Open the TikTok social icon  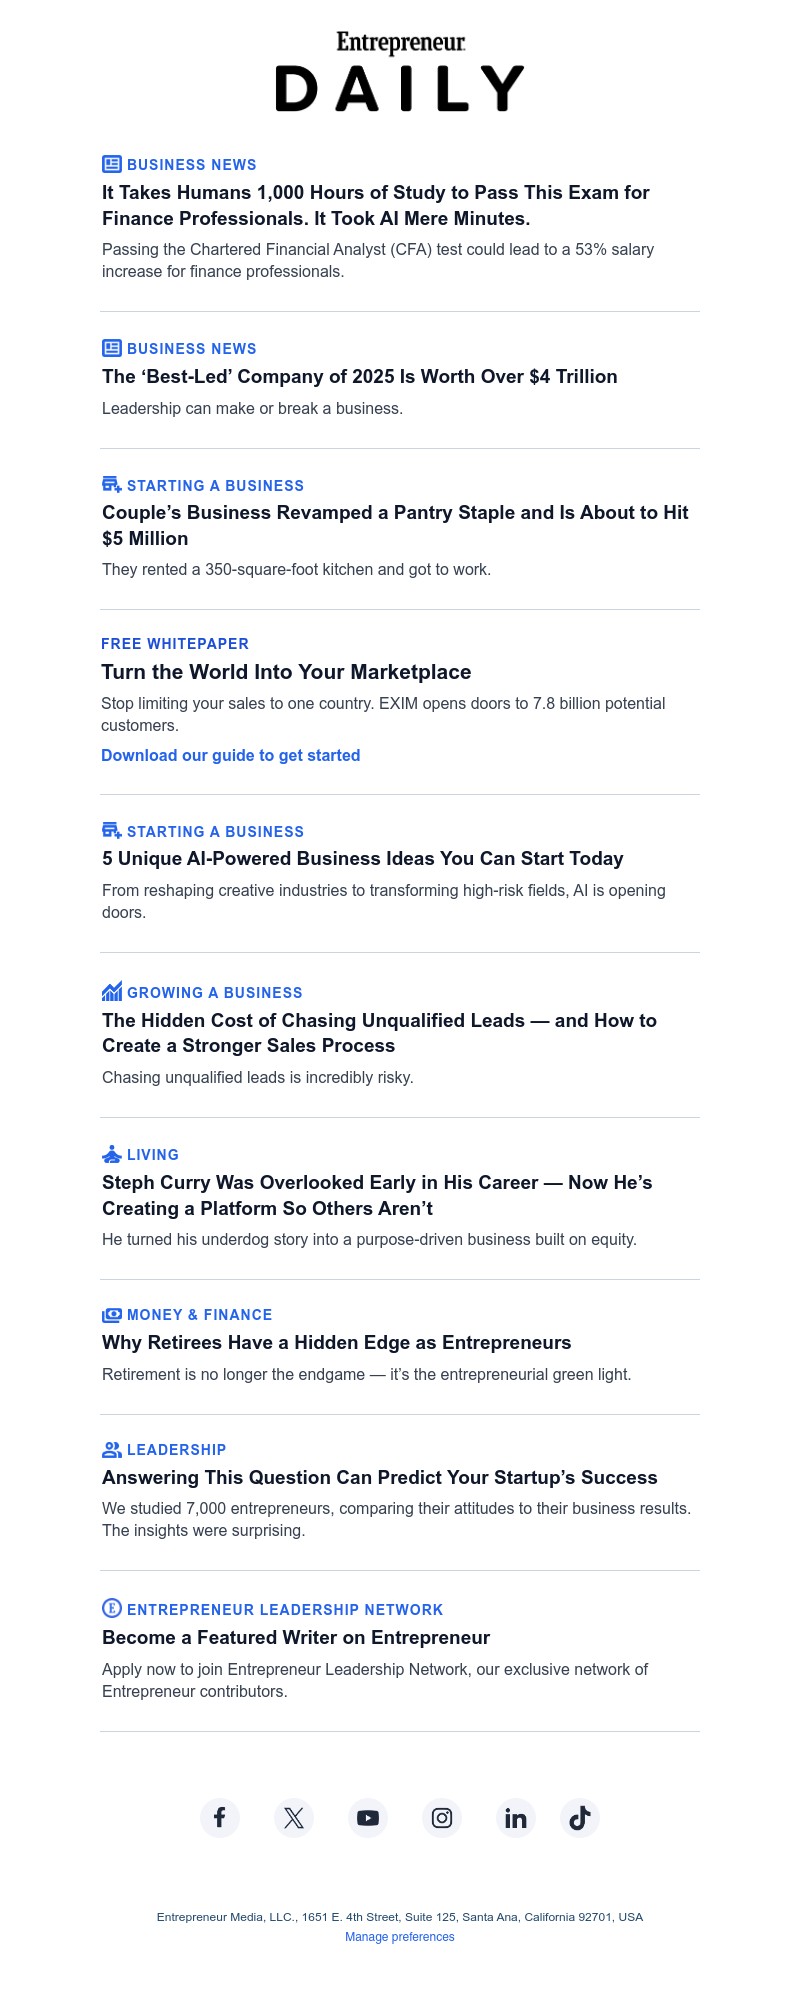coord(580,1817)
